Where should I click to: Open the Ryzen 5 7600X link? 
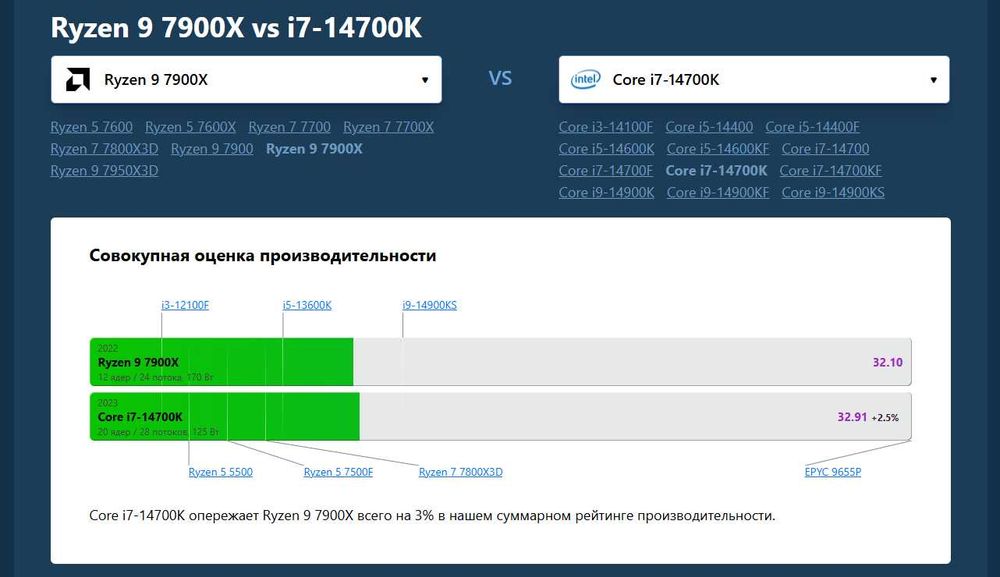pyautogui.click(x=190, y=127)
